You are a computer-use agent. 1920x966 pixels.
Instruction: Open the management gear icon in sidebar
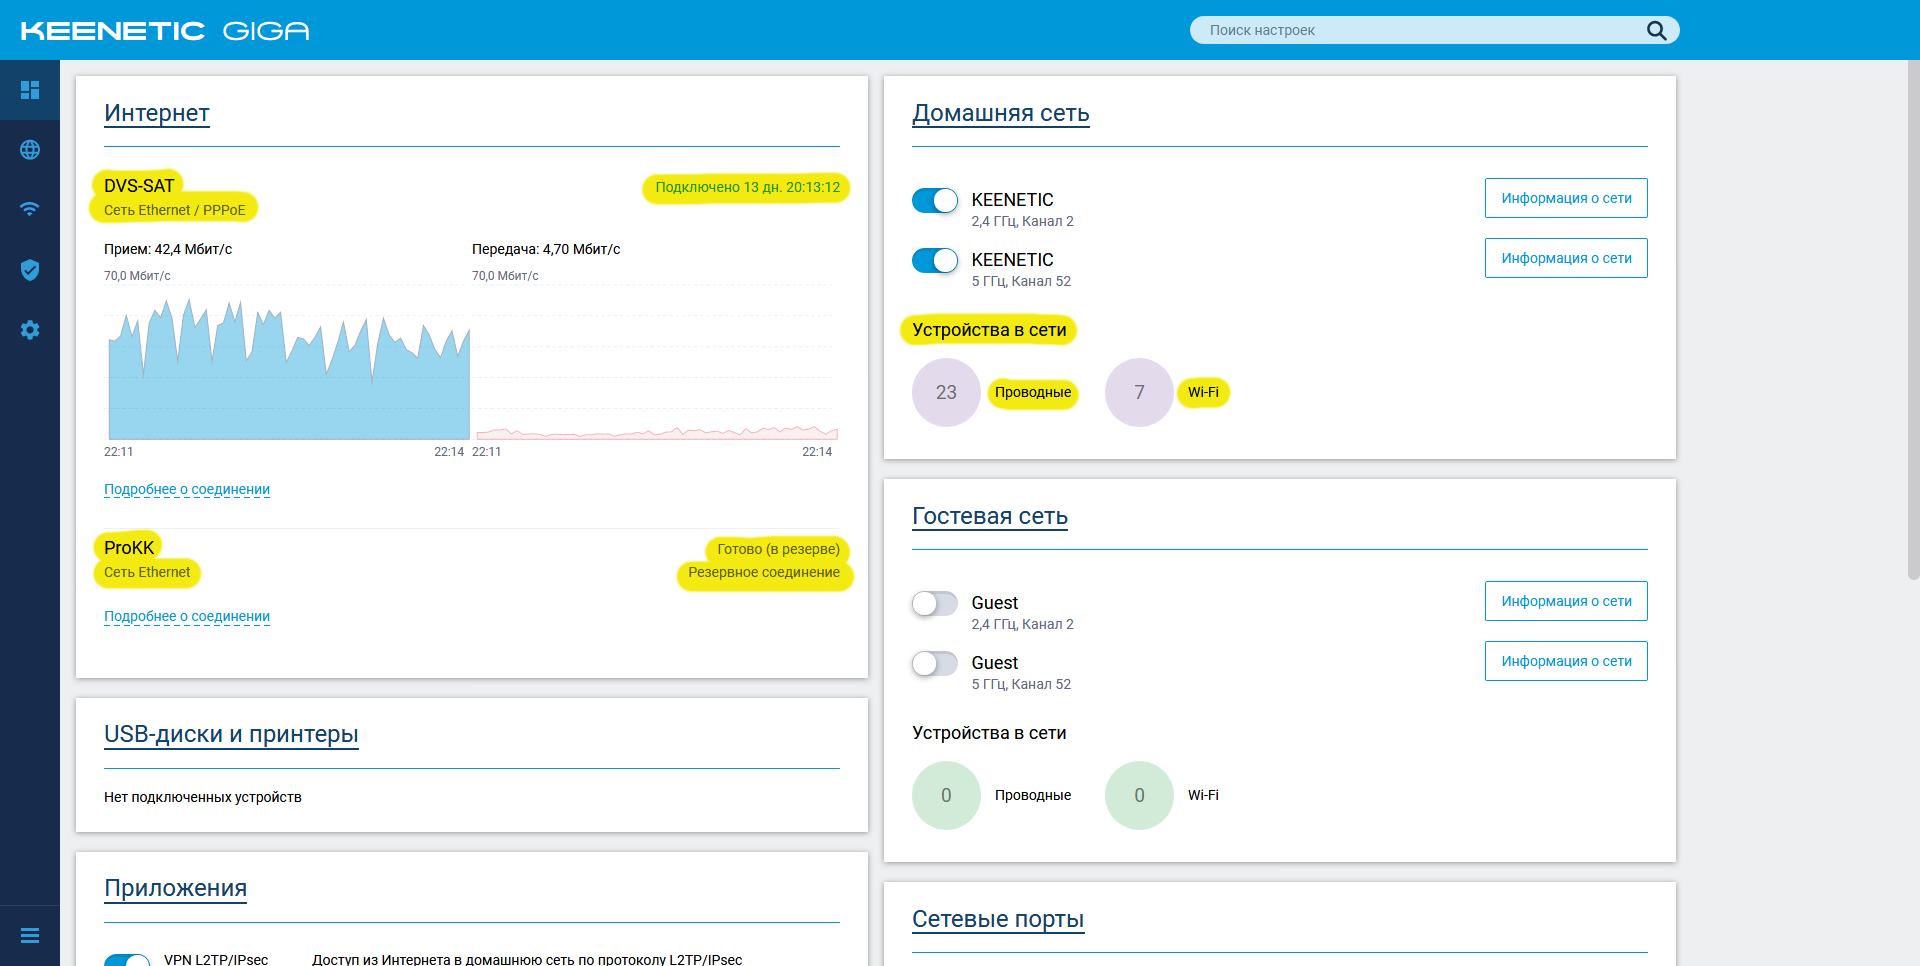[30, 330]
